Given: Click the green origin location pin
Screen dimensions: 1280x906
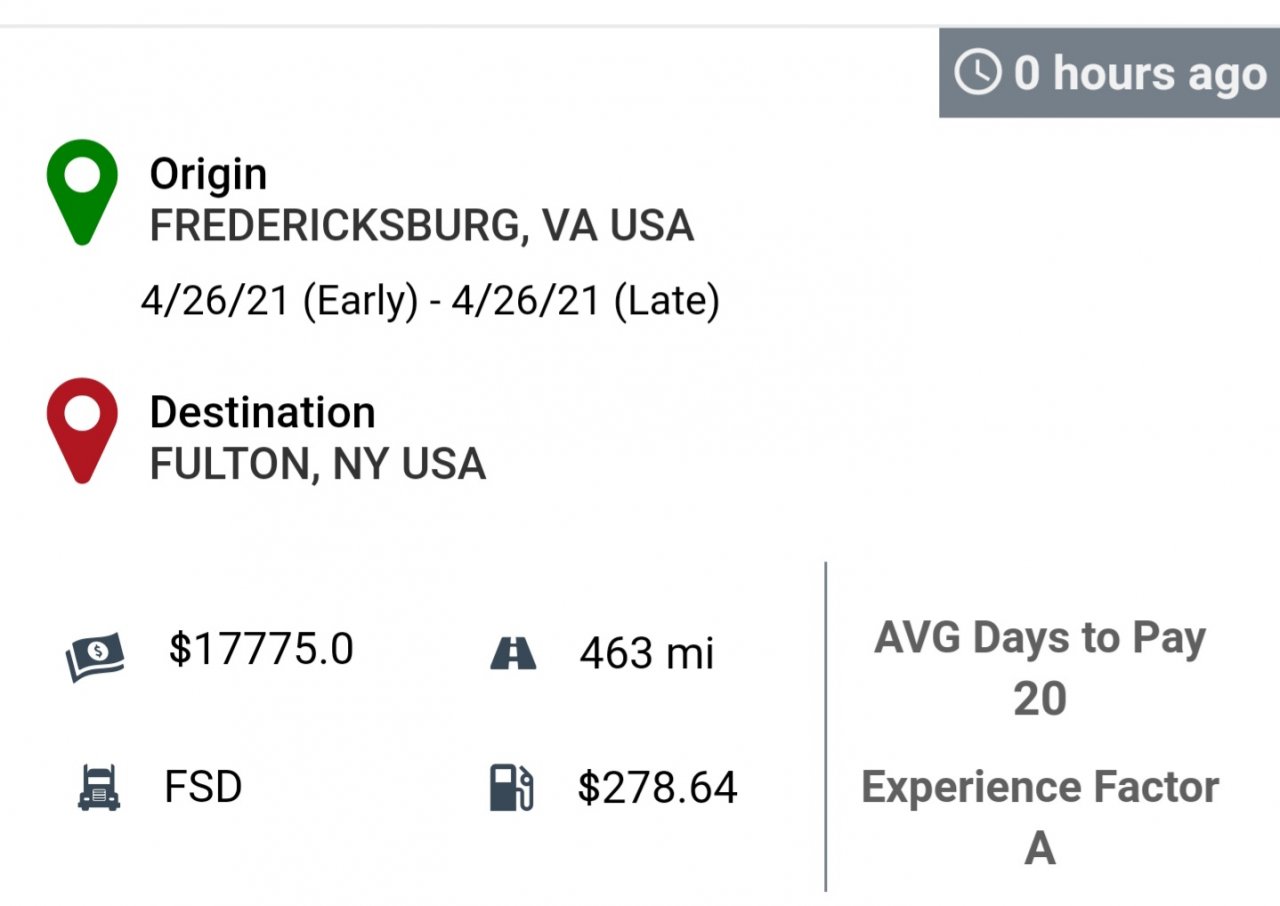Looking at the screenshot, I should pyautogui.click(x=82, y=190).
